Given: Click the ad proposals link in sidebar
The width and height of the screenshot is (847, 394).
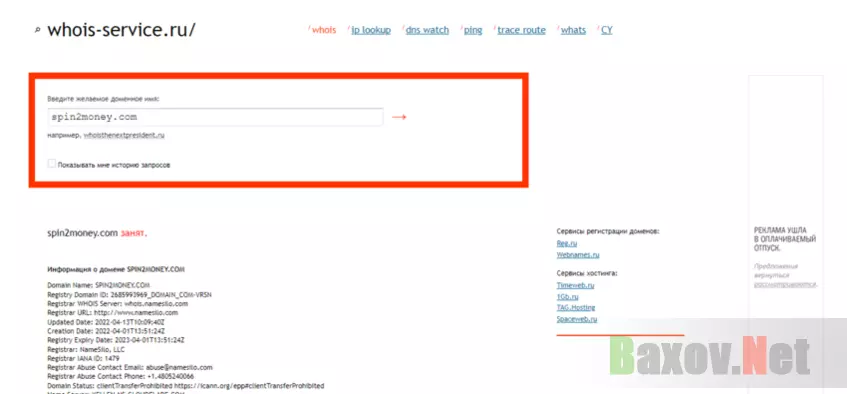Looking at the screenshot, I should click(x=785, y=284).
